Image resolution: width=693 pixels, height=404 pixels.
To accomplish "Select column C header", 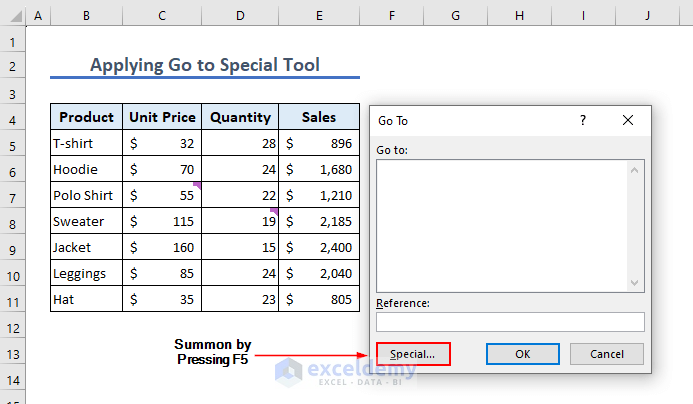I will click(162, 16).
